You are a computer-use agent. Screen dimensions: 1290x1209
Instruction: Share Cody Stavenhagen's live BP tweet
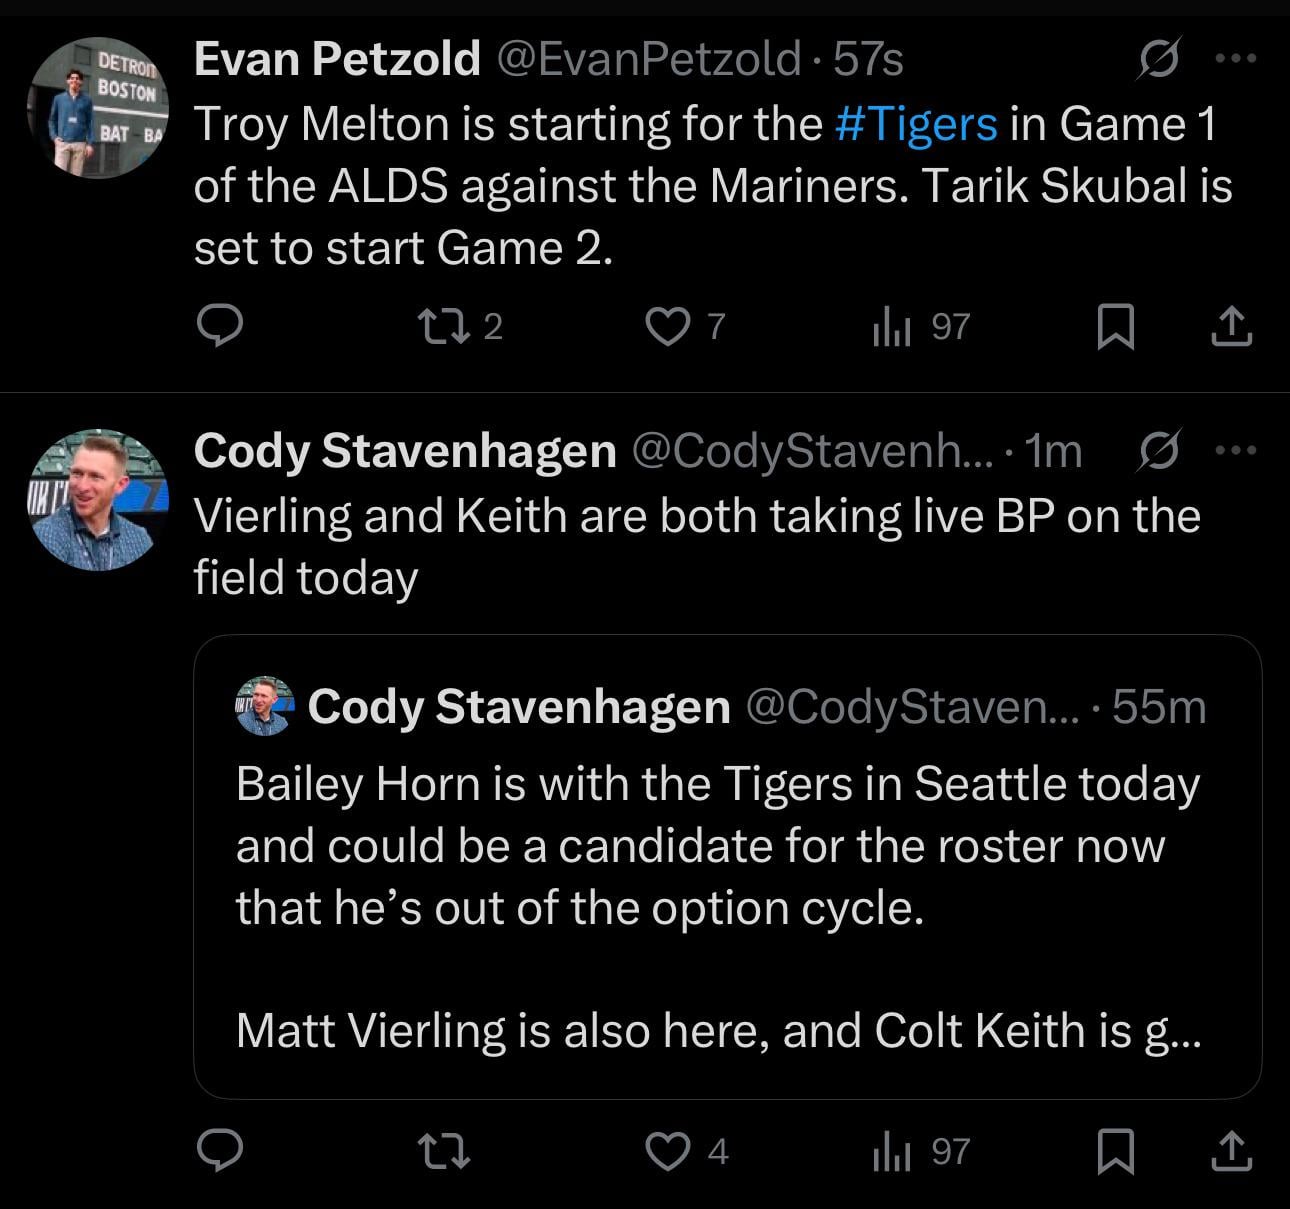click(1231, 1151)
